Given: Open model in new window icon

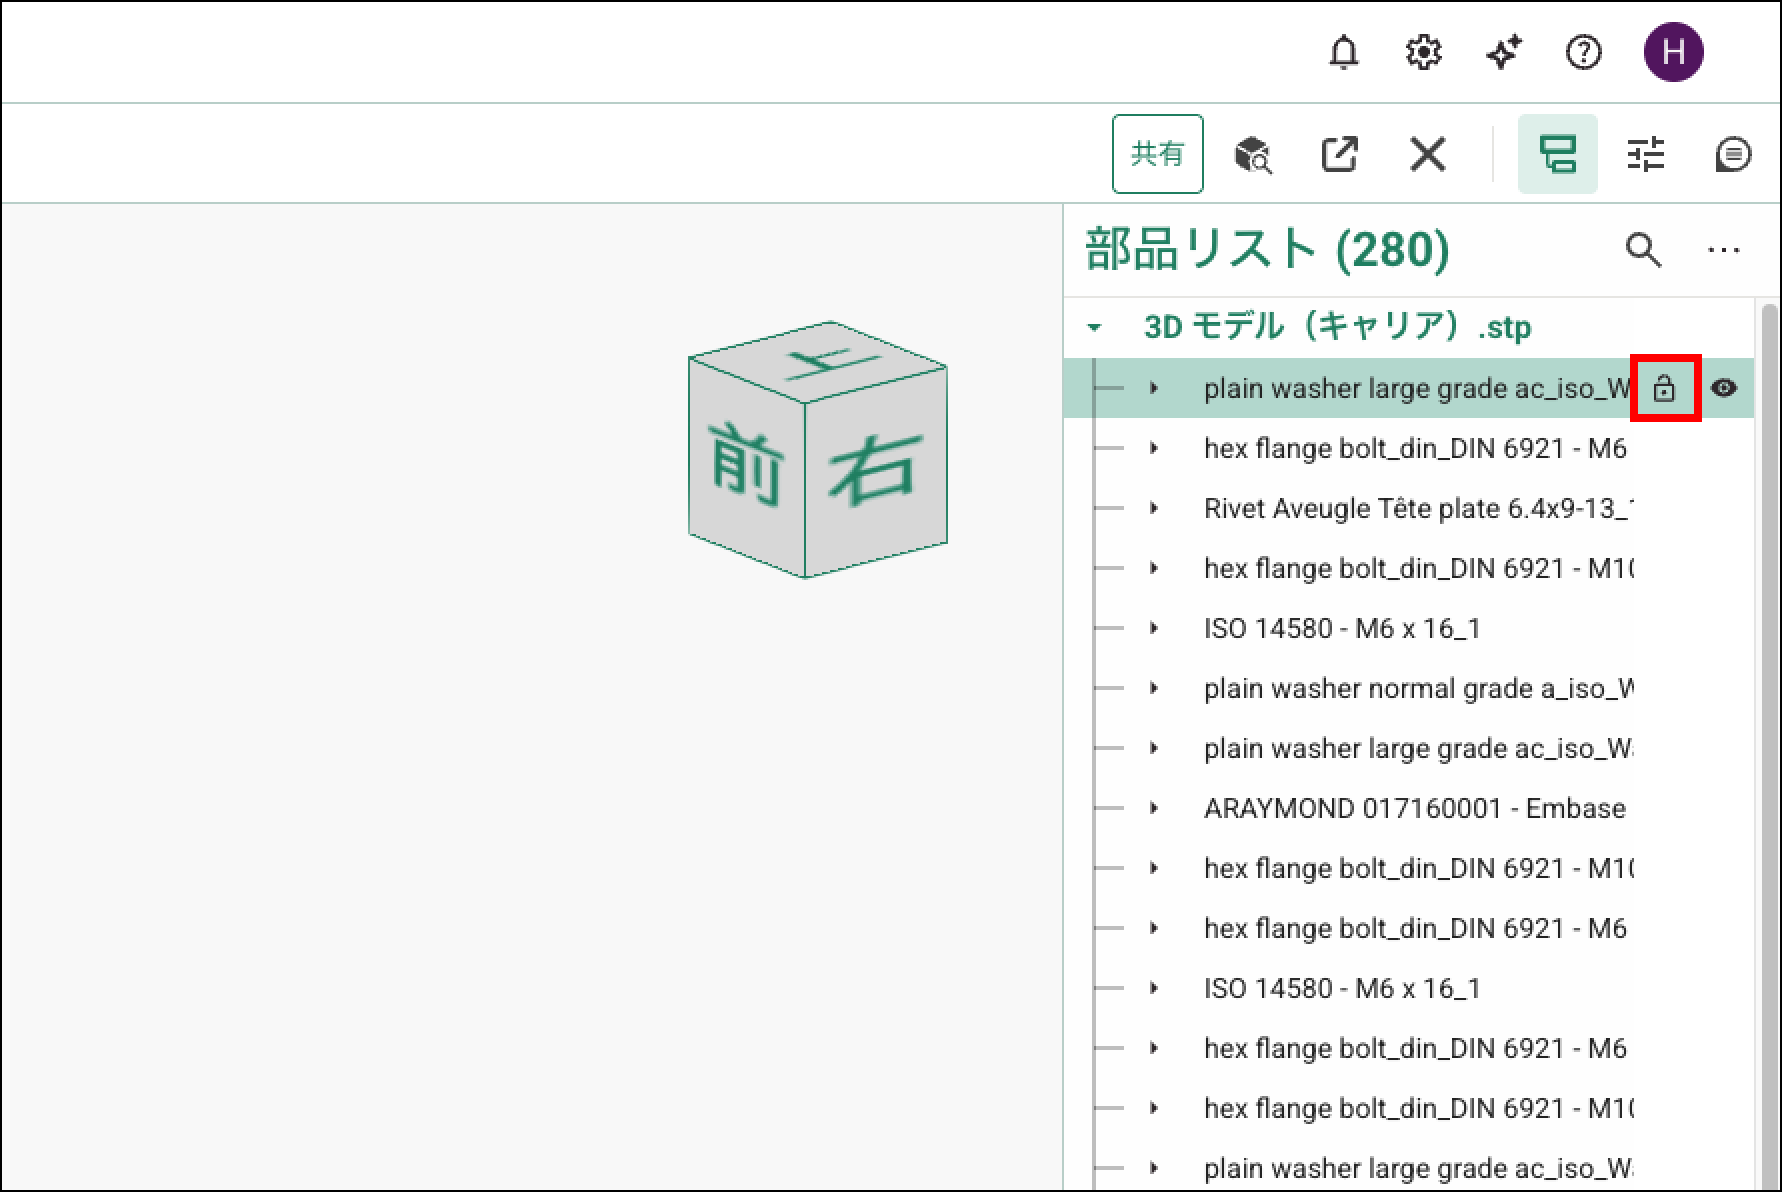Looking at the screenshot, I should (1339, 155).
